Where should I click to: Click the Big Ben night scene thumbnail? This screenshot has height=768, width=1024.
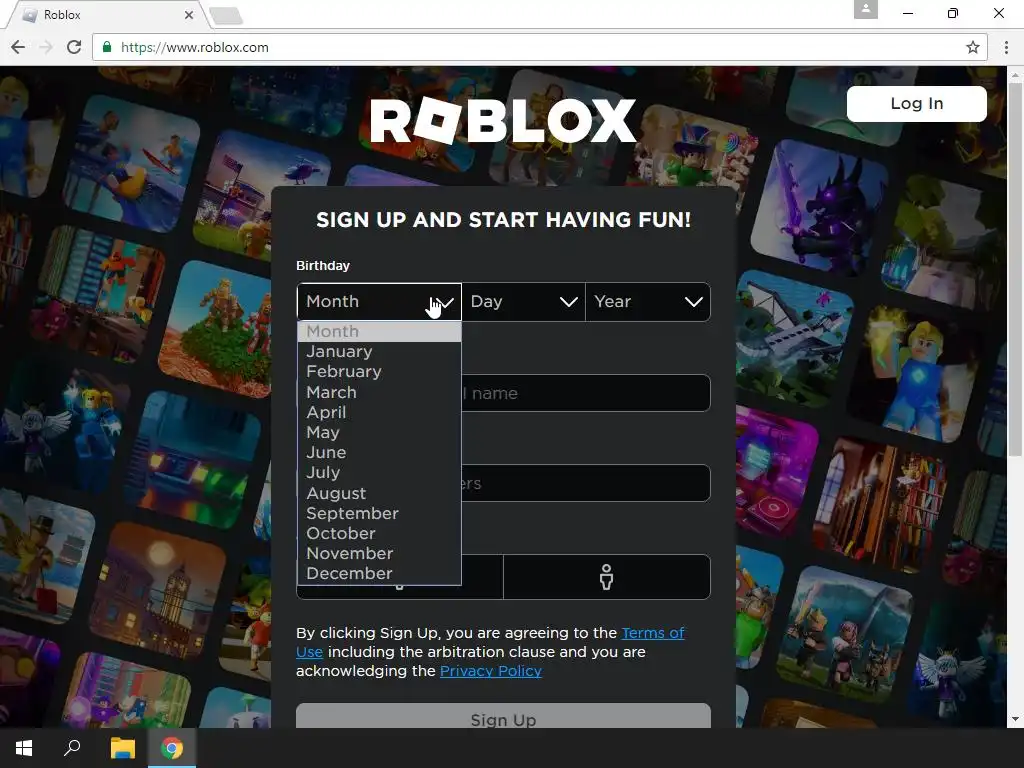(157, 589)
